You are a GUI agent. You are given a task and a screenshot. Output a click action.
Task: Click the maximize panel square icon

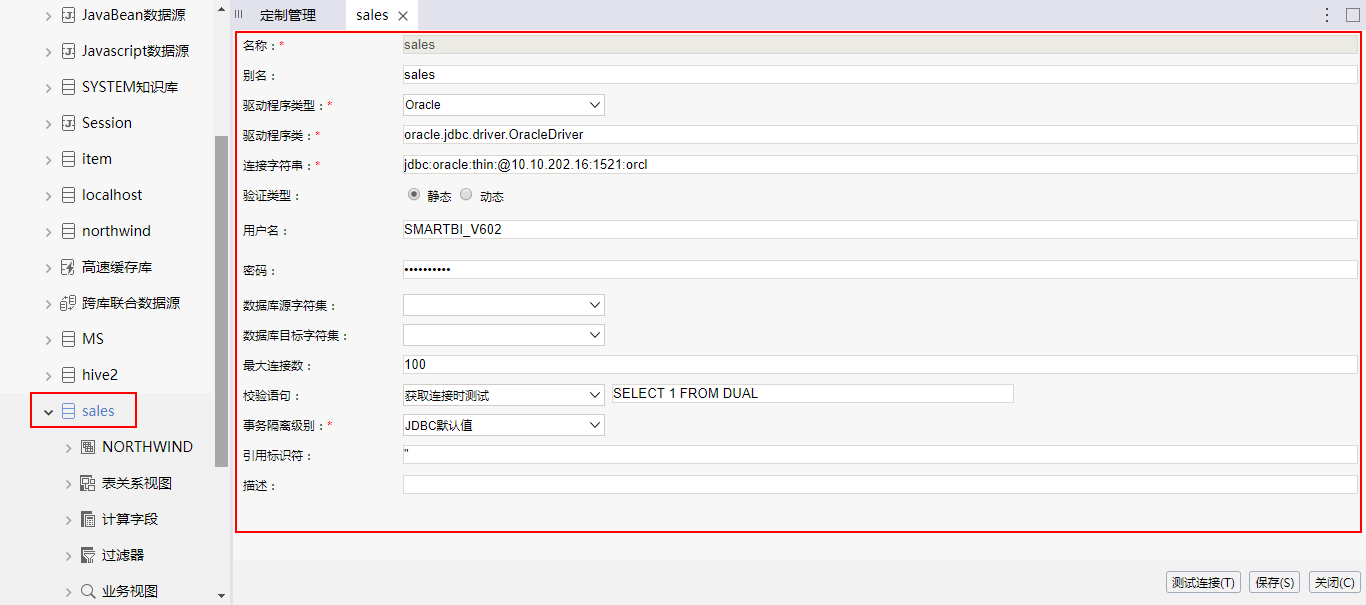(x=1352, y=15)
